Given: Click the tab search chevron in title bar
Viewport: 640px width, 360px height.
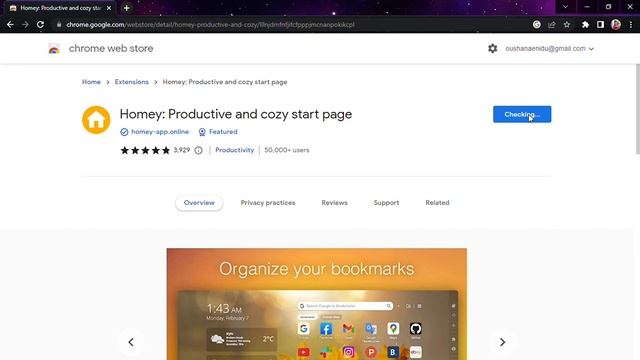Looking at the screenshot, I should 565,7.
